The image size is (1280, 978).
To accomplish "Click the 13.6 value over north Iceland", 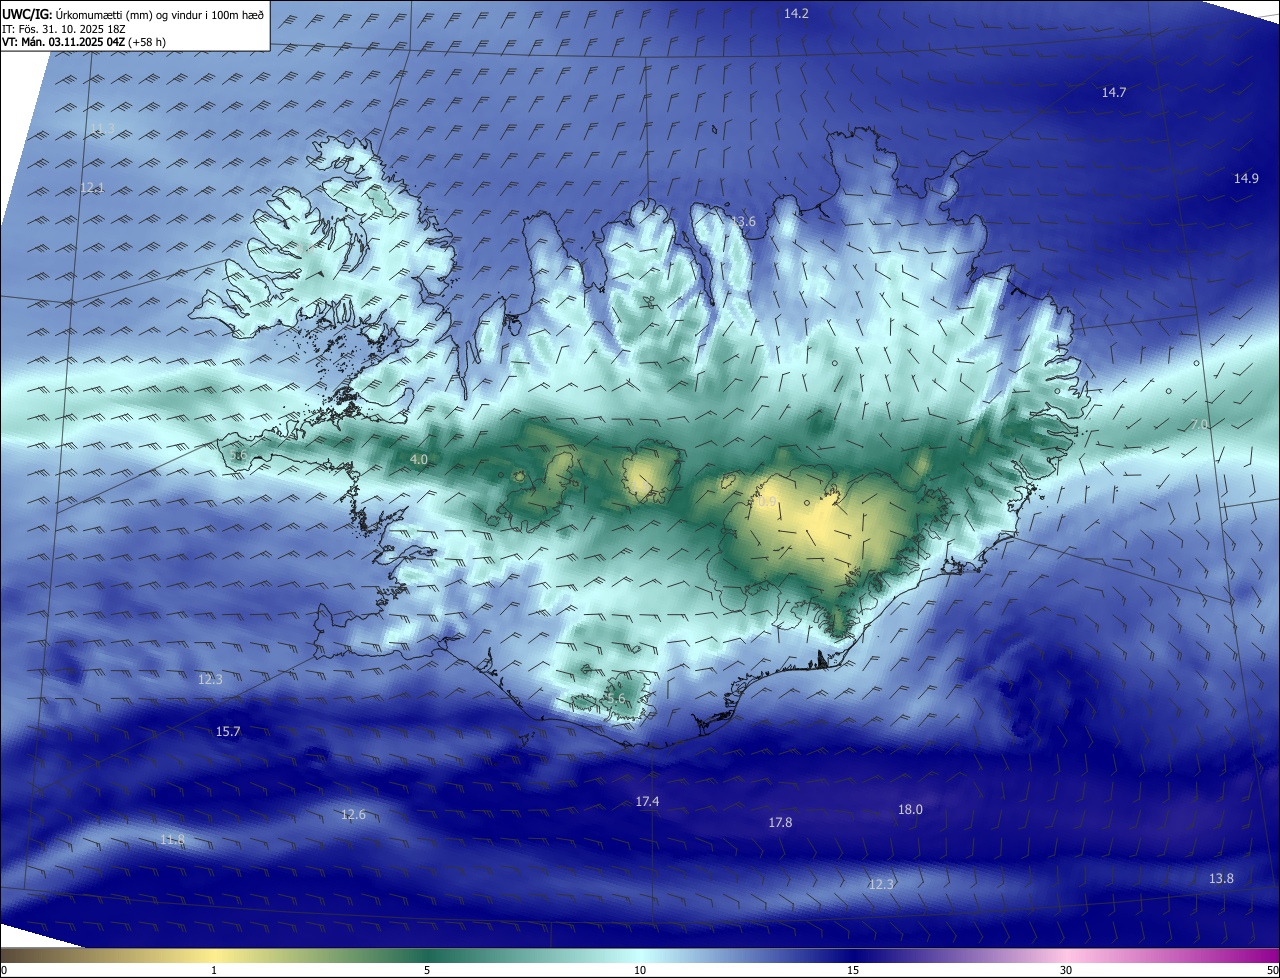I will 743,221.
